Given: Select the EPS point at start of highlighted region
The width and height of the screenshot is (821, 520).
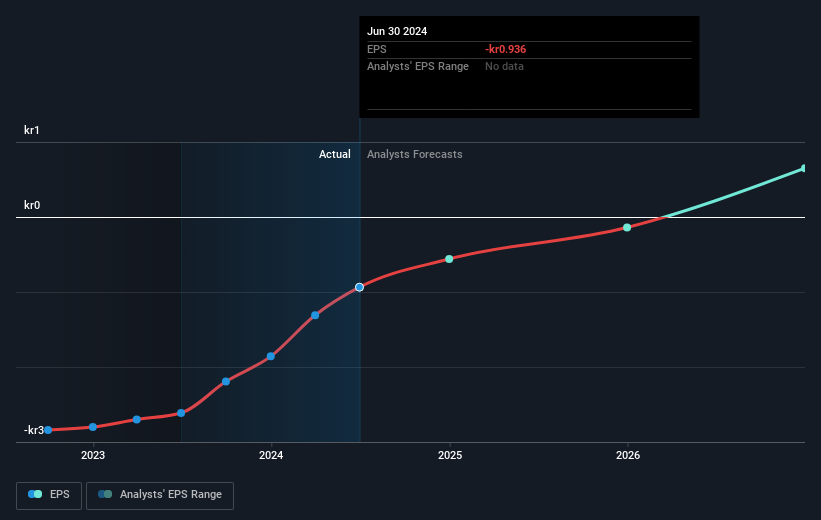Looking at the screenshot, I should point(181,413).
